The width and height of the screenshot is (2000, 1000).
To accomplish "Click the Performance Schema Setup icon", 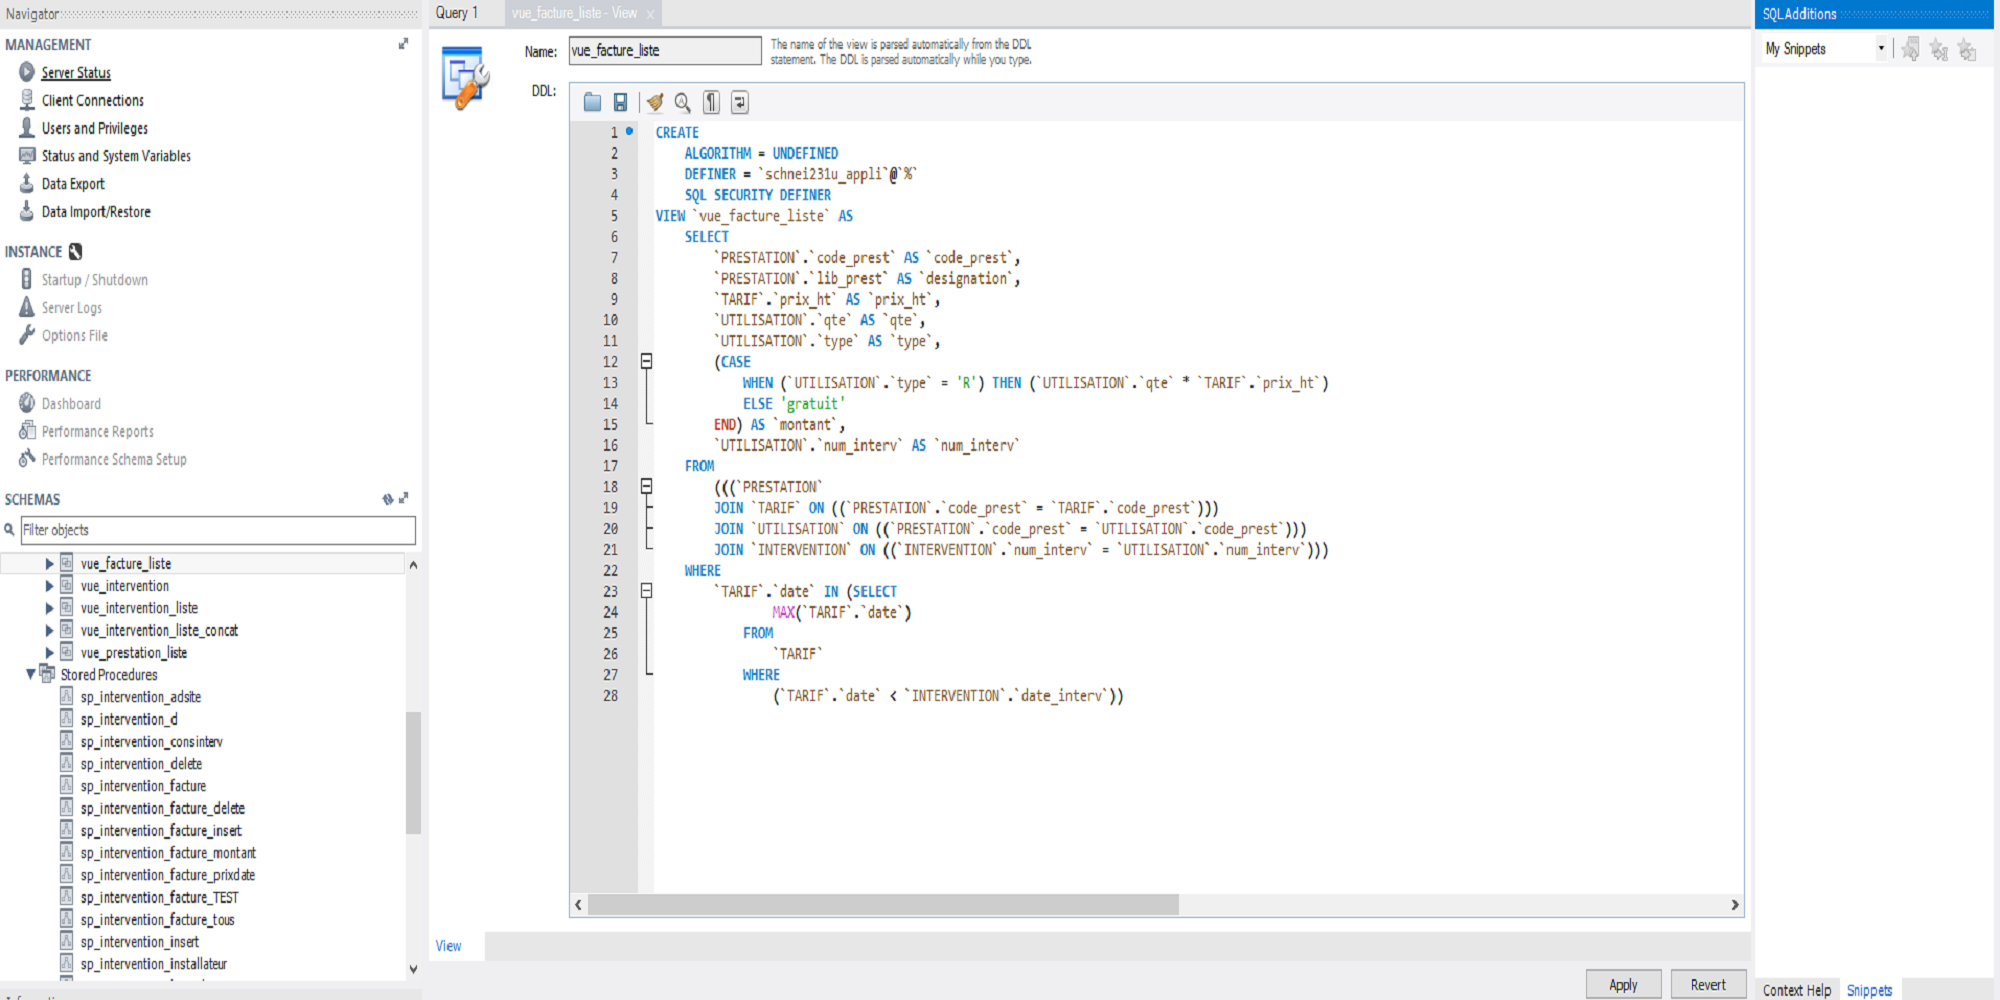I will 27,458.
